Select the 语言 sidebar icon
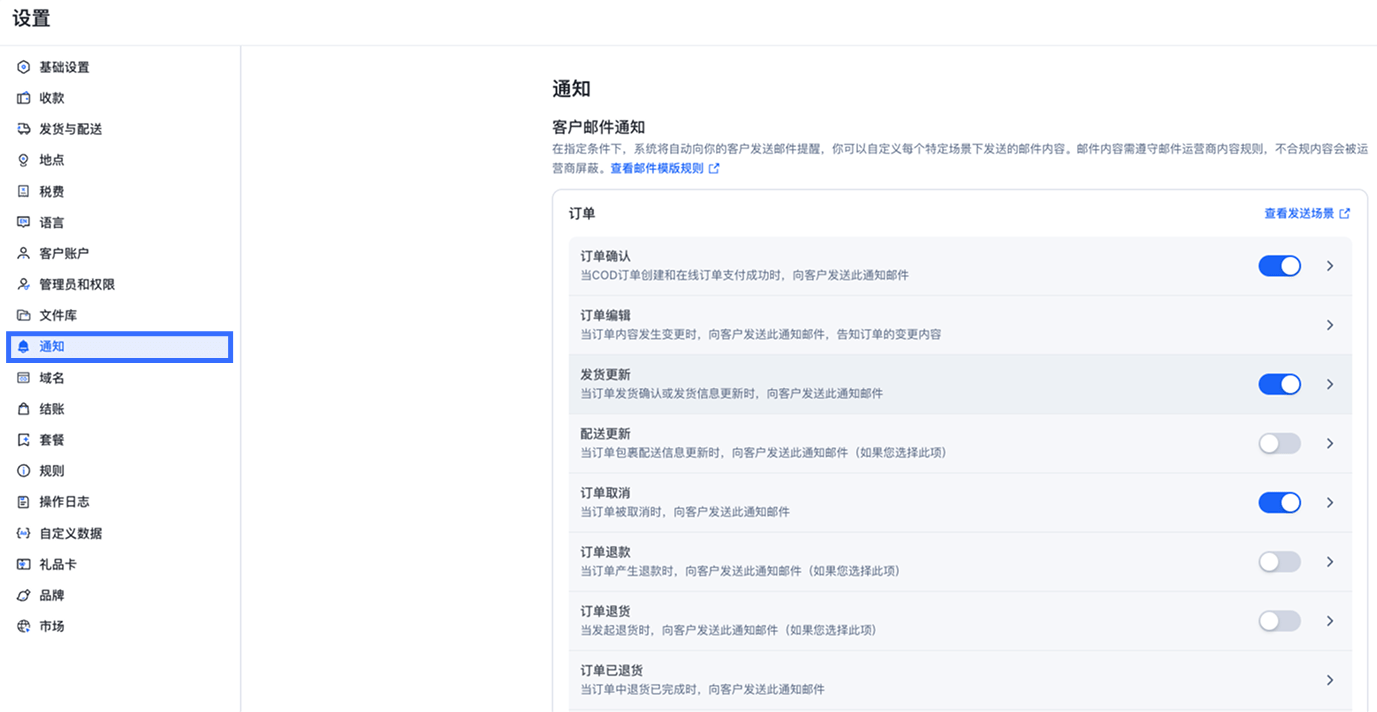 (x=22, y=221)
